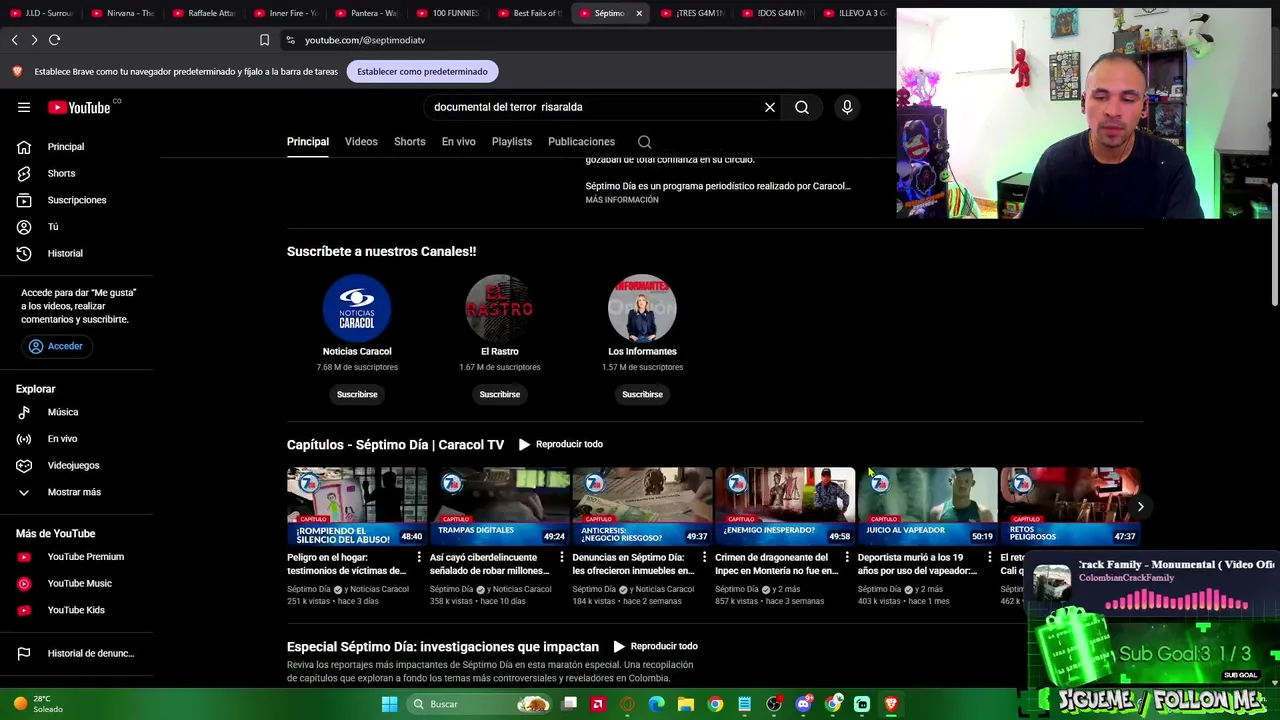This screenshot has width=1280, height=720.
Task: Open options for 'Crimen de dragoneante' video
Action: tap(847, 557)
